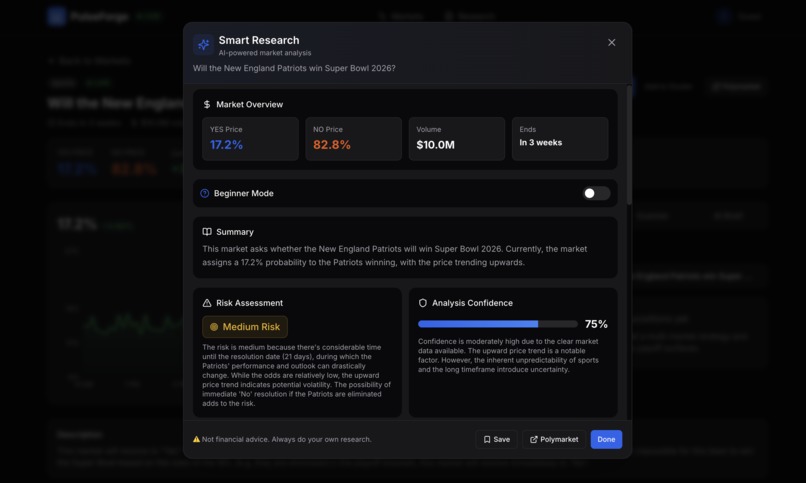806x483 pixels.
Task: Click the Risk Assessment warning triangle icon
Action: [207, 303]
